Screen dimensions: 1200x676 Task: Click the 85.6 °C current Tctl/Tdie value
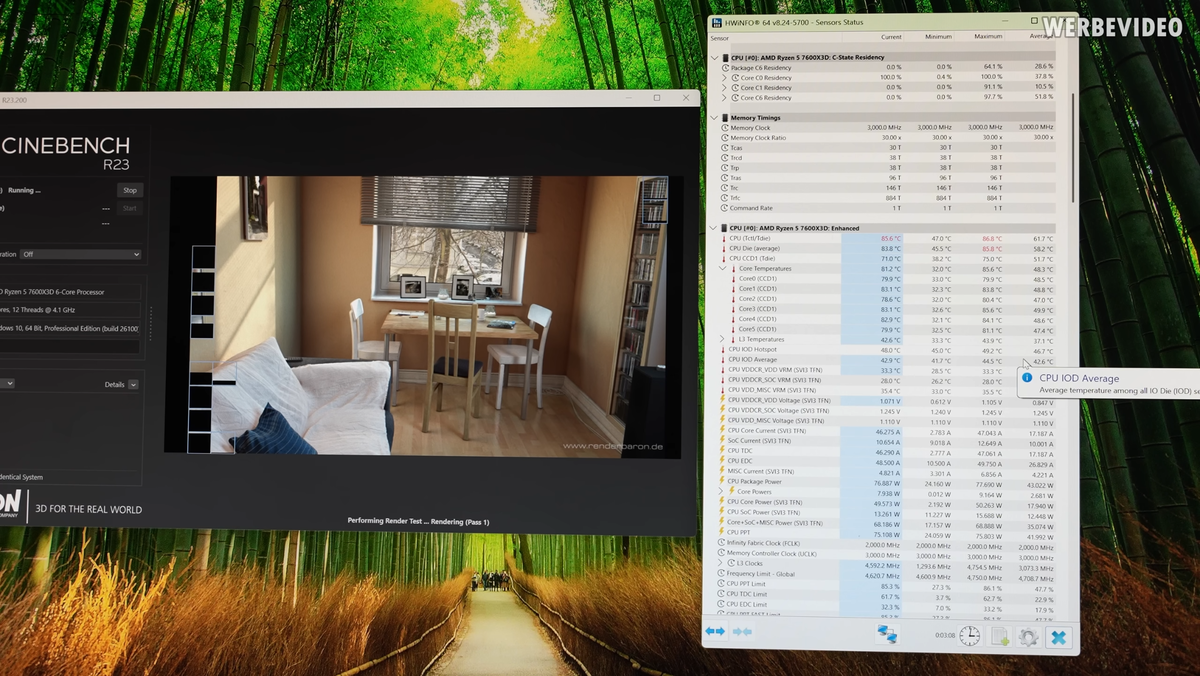pos(890,238)
